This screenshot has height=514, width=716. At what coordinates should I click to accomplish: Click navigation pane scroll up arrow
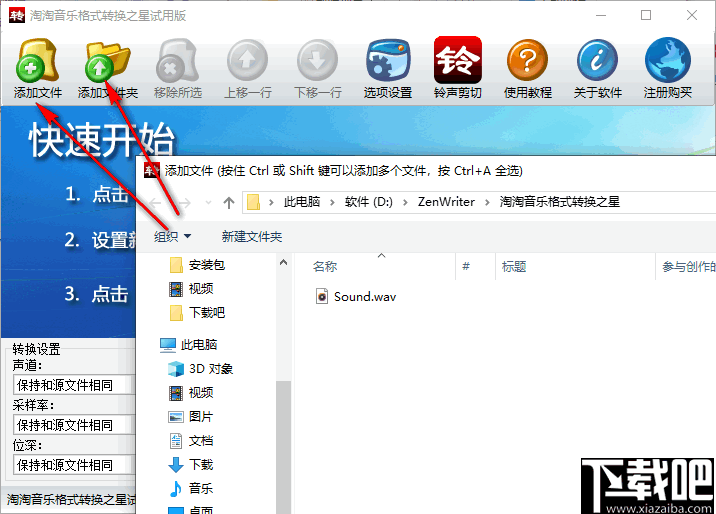(x=284, y=262)
